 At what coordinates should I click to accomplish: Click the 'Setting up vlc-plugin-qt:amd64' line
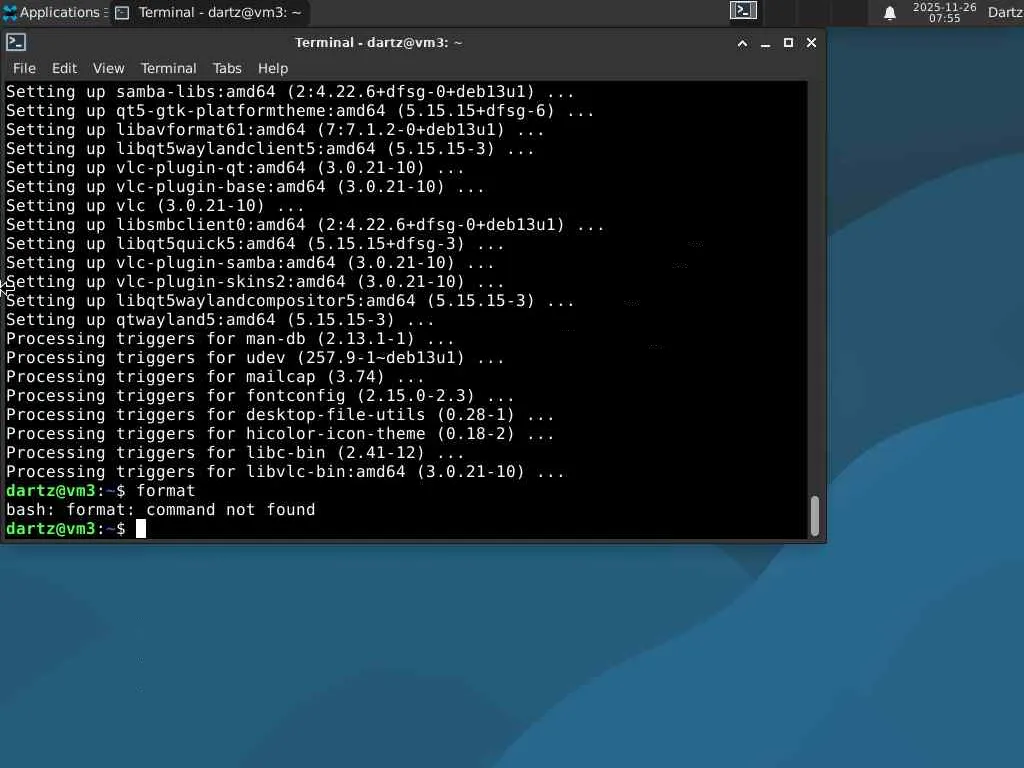(x=235, y=168)
